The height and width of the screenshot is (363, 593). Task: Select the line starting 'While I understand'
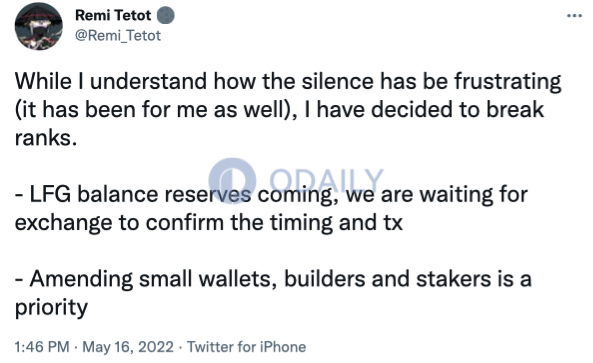288,81
